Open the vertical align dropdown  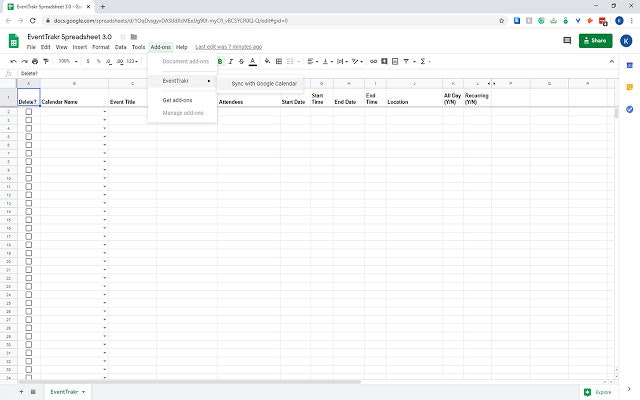[x=328, y=61]
